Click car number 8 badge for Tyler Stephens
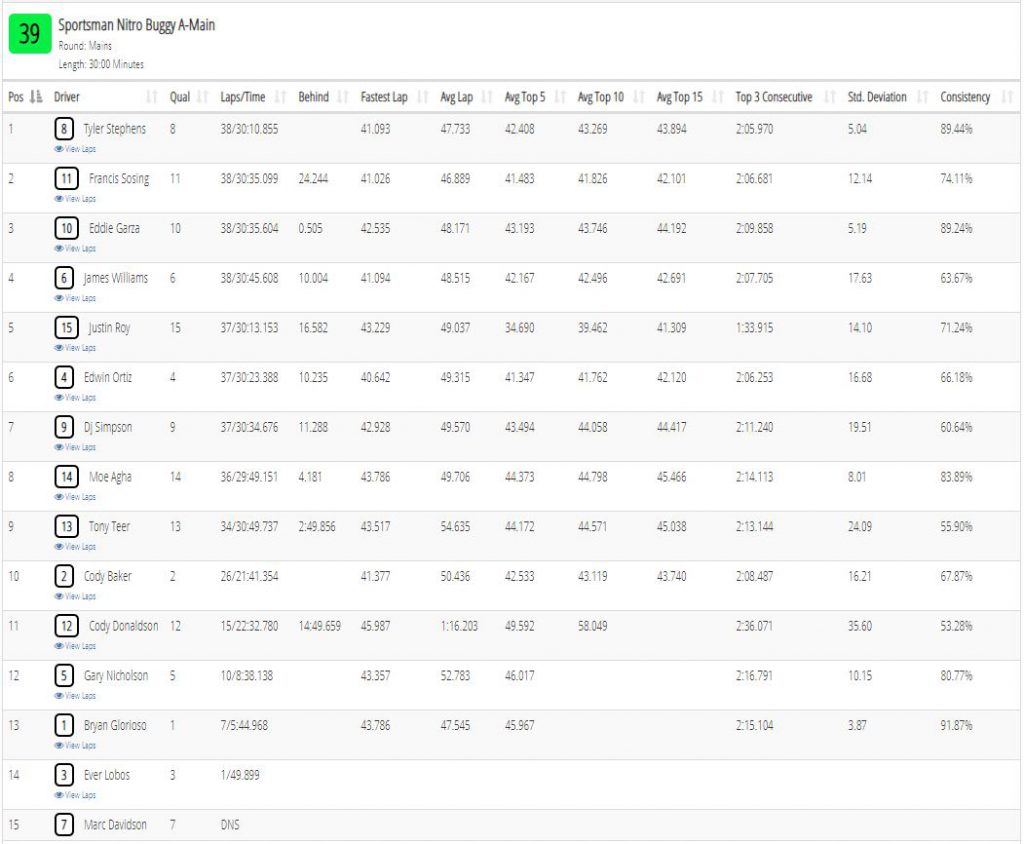Screen dimensions: 1024x844 [64, 129]
